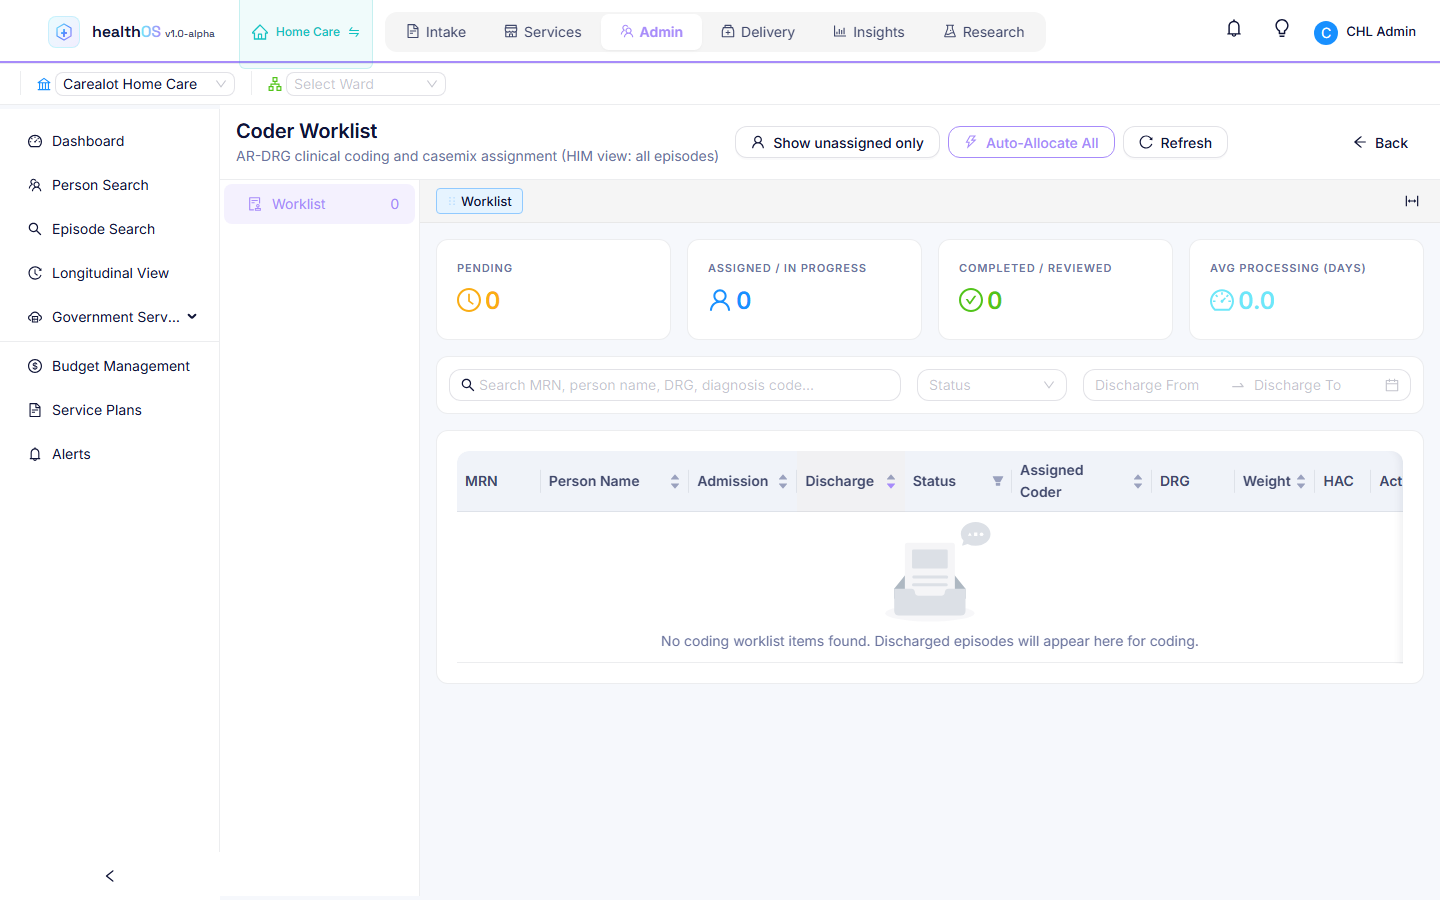The width and height of the screenshot is (1440, 900).
Task: Click the lightbulb tips icon
Action: coord(1282,29)
